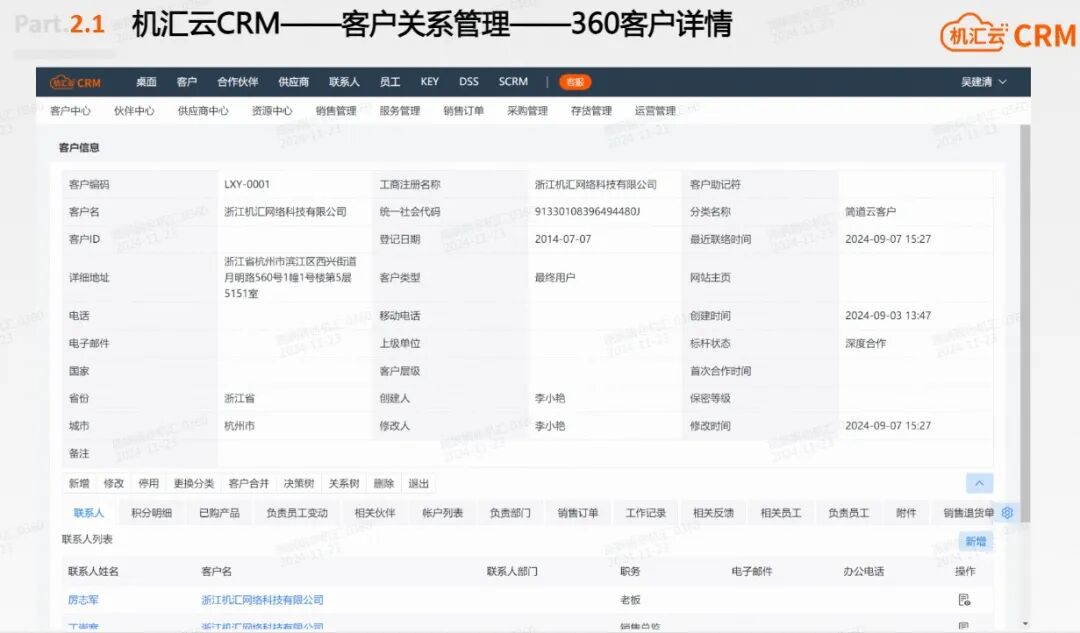The width and height of the screenshot is (1080, 633).
Task: Open the 客户 menu in the top bar
Action: point(188,82)
